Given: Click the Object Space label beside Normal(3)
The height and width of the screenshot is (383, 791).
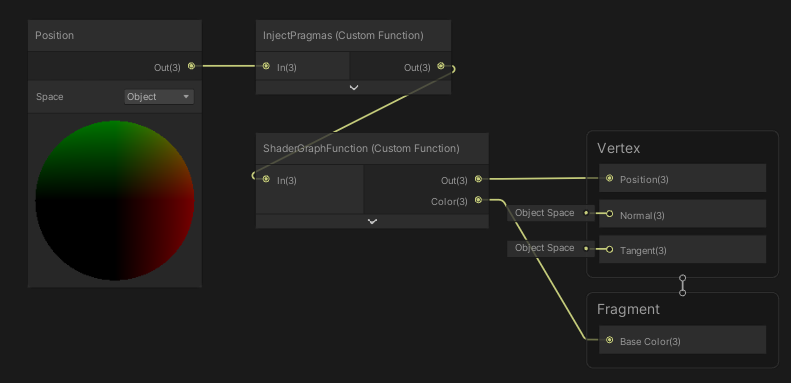Looking at the screenshot, I should tap(544, 213).
